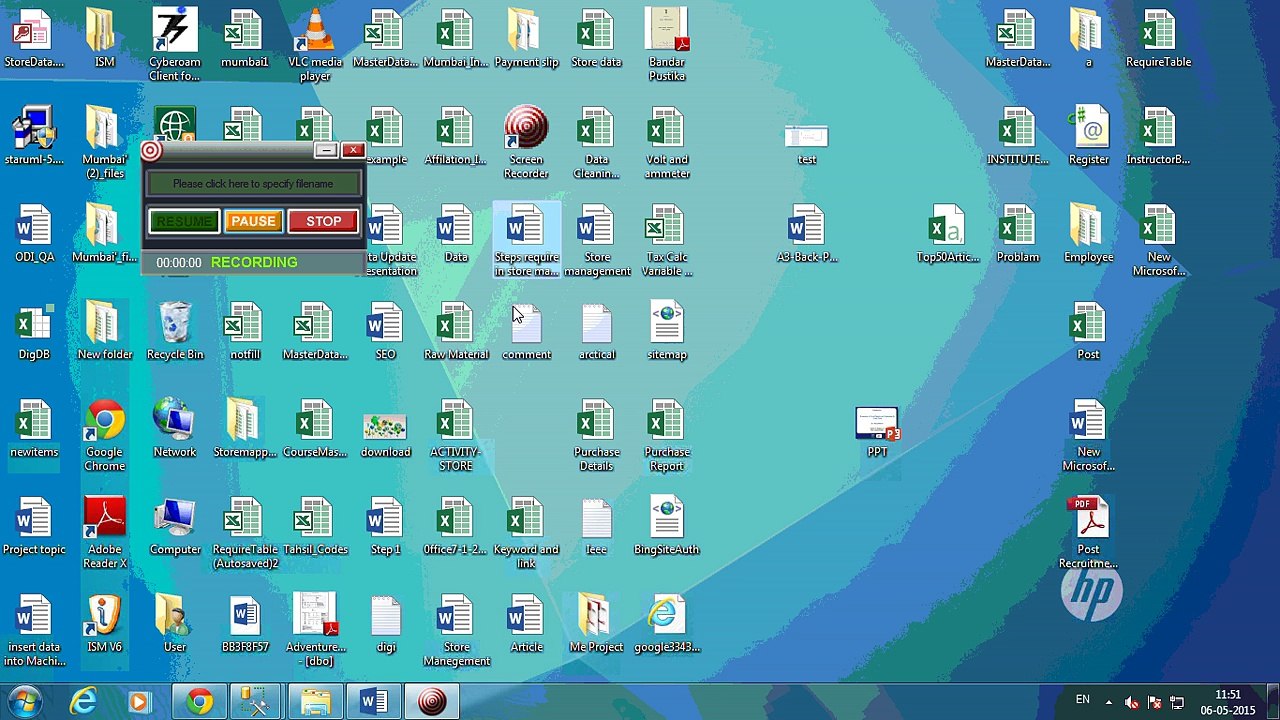Select the Tahsil_Codes spreadsheet
The height and width of the screenshot is (720, 1280).
click(x=315, y=526)
